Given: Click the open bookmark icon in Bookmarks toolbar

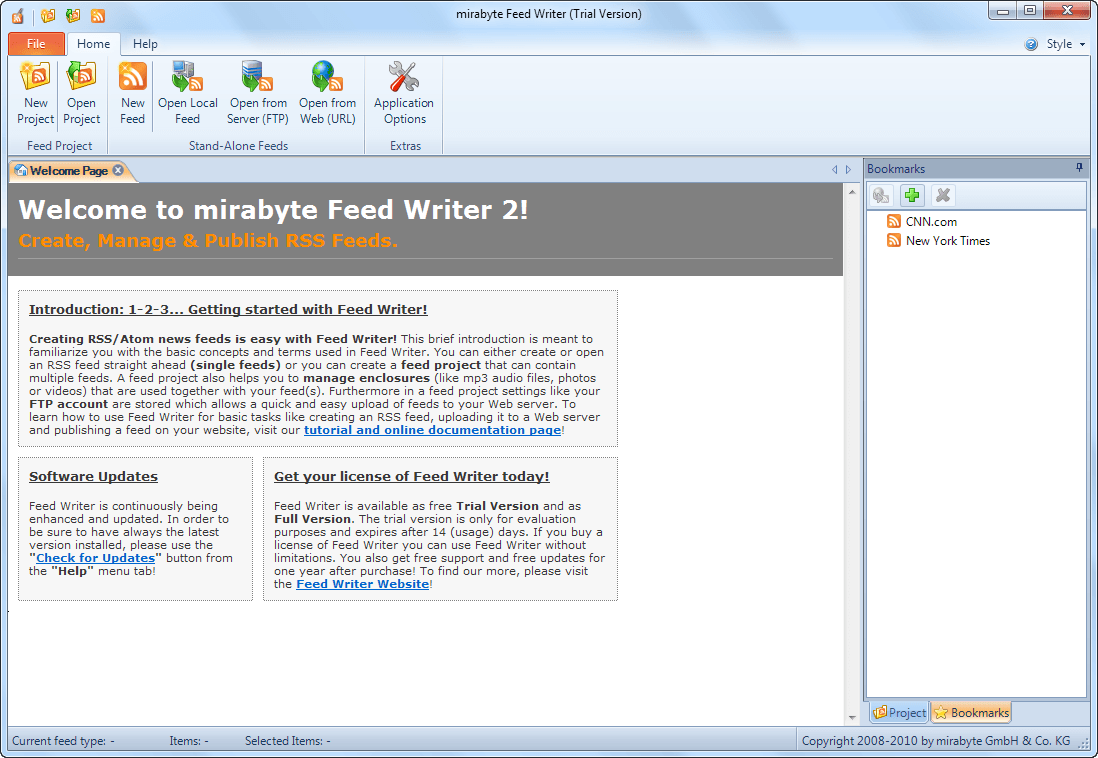Looking at the screenshot, I should tap(882, 195).
